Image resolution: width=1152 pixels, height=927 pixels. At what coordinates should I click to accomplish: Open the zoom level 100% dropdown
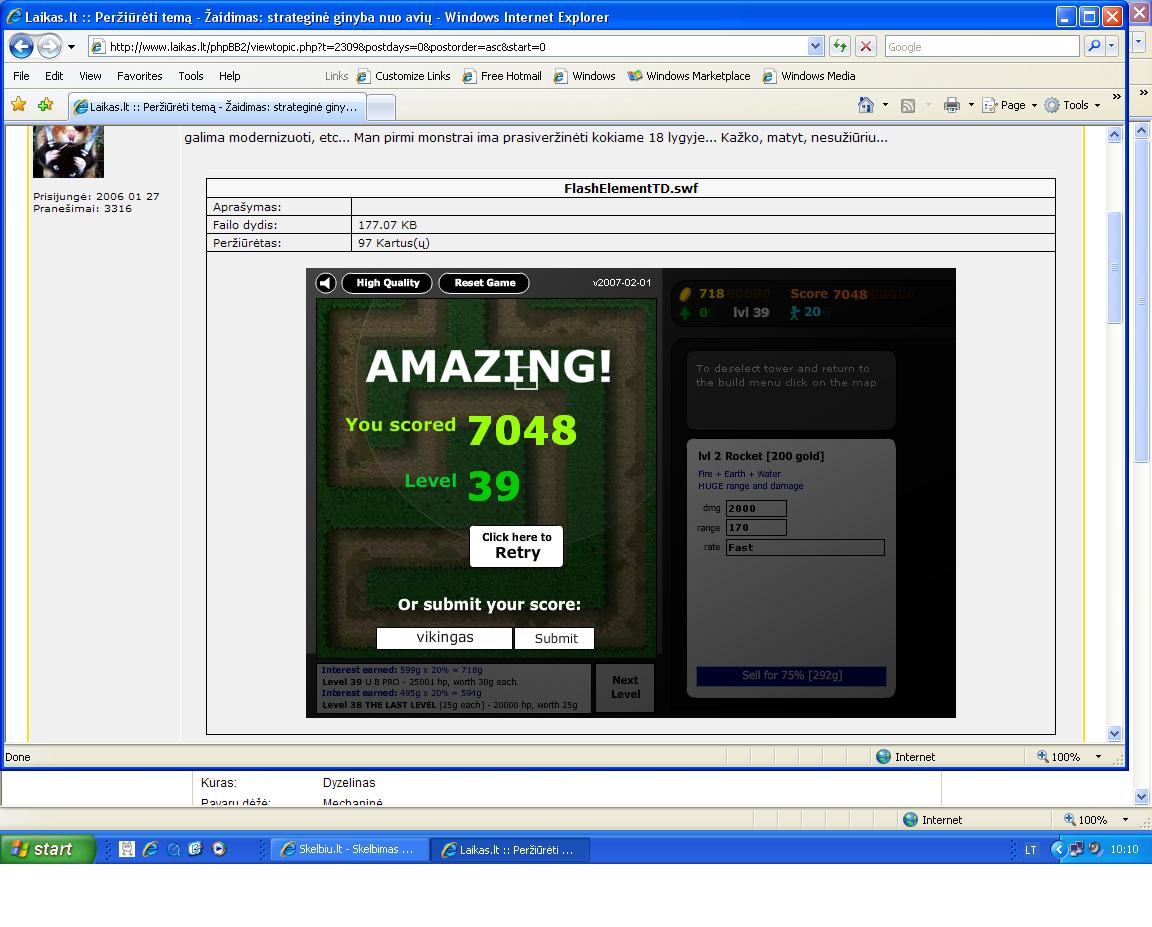1098,757
